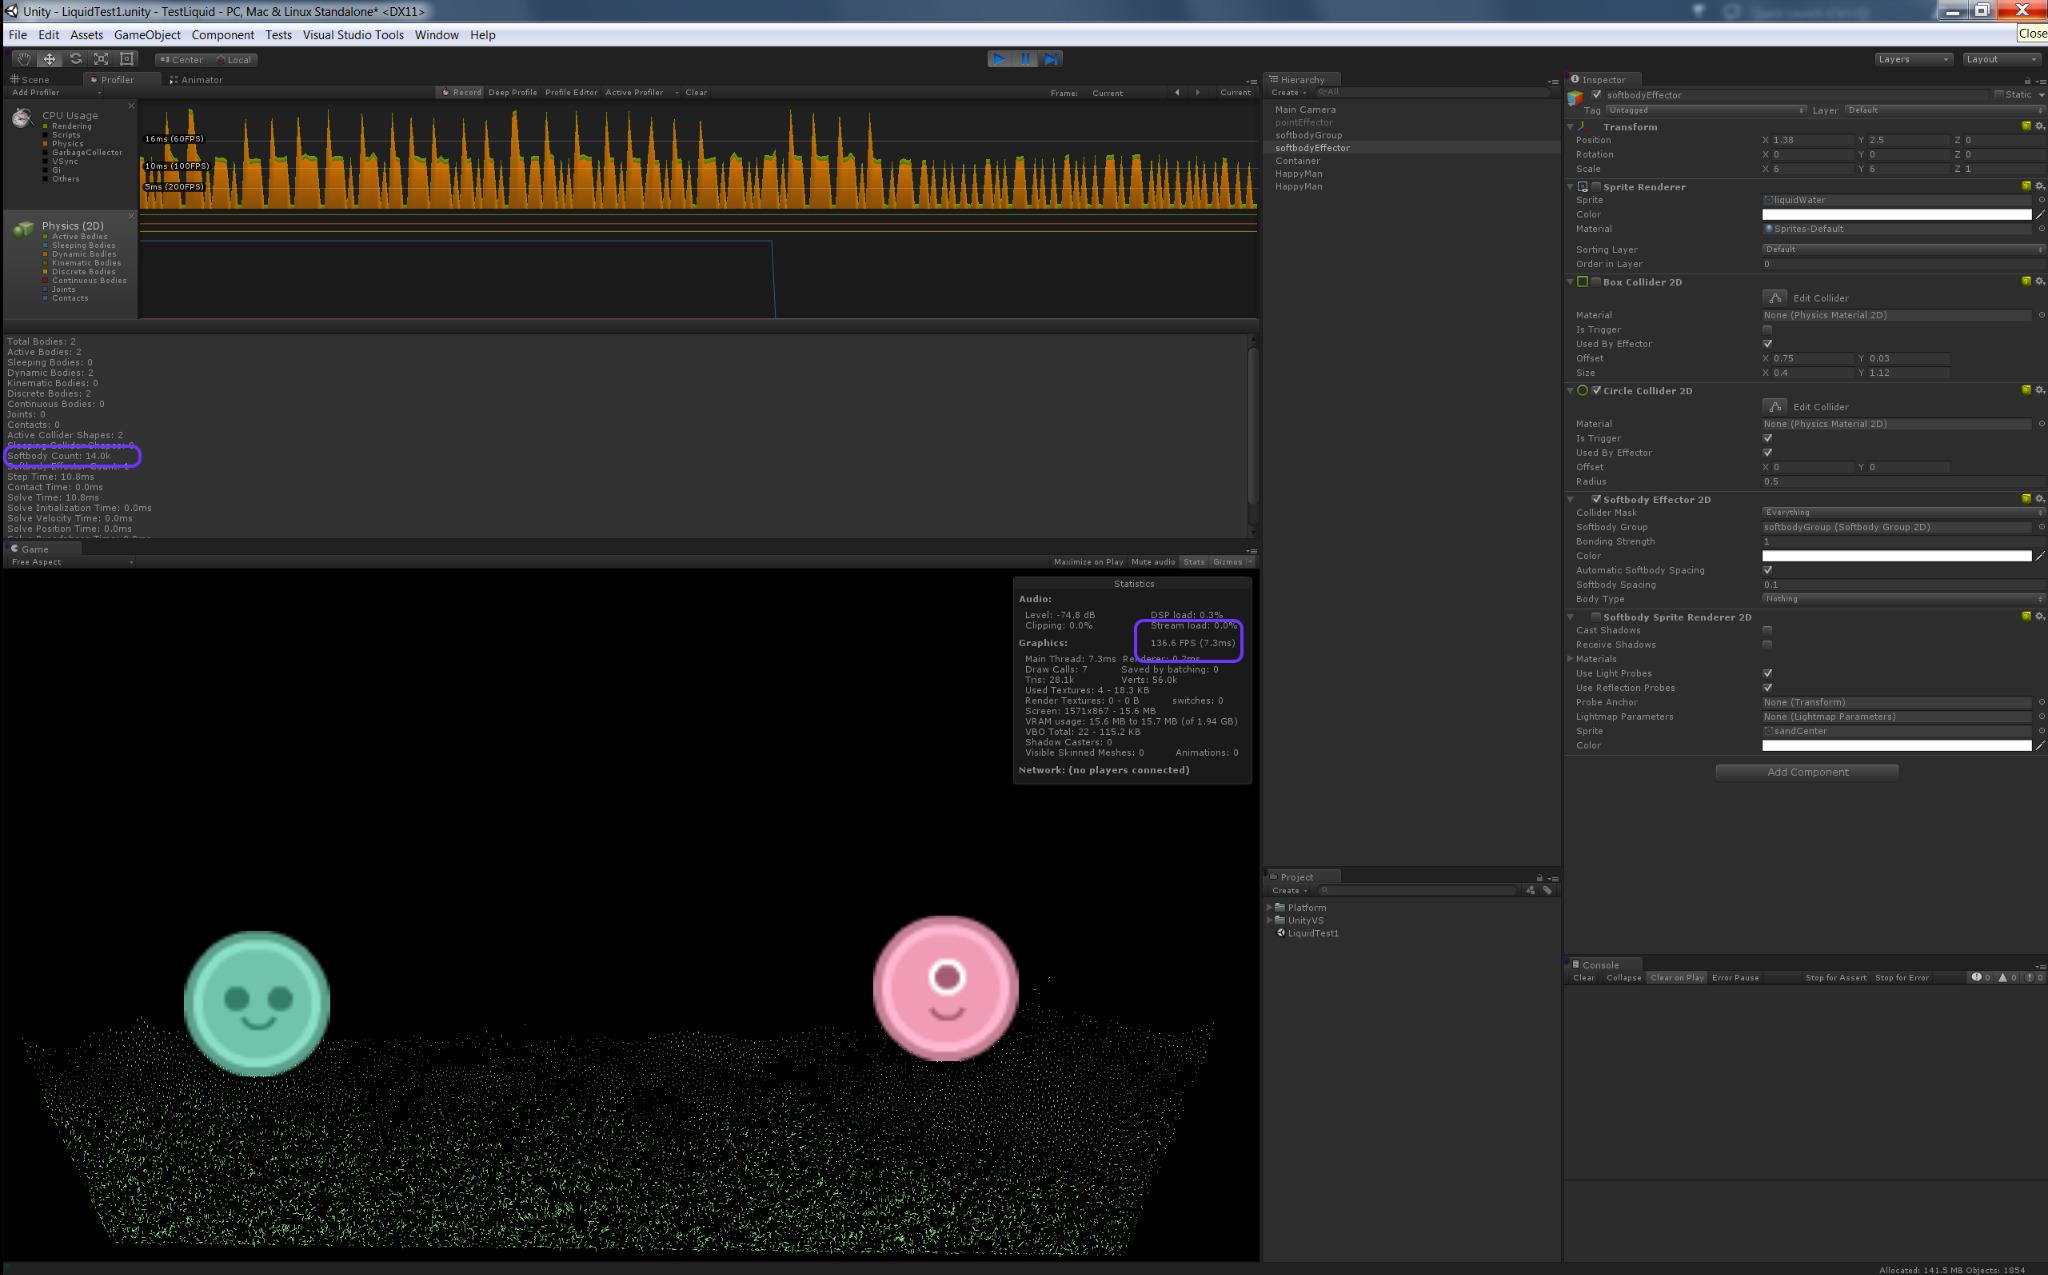Select the Move tool in the toolbar
This screenshot has width=2048, height=1275.
tap(49, 59)
